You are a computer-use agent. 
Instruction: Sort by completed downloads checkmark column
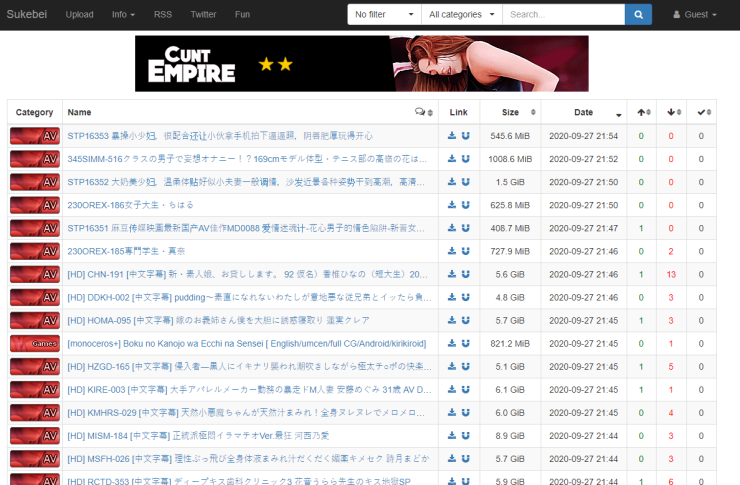coord(702,112)
